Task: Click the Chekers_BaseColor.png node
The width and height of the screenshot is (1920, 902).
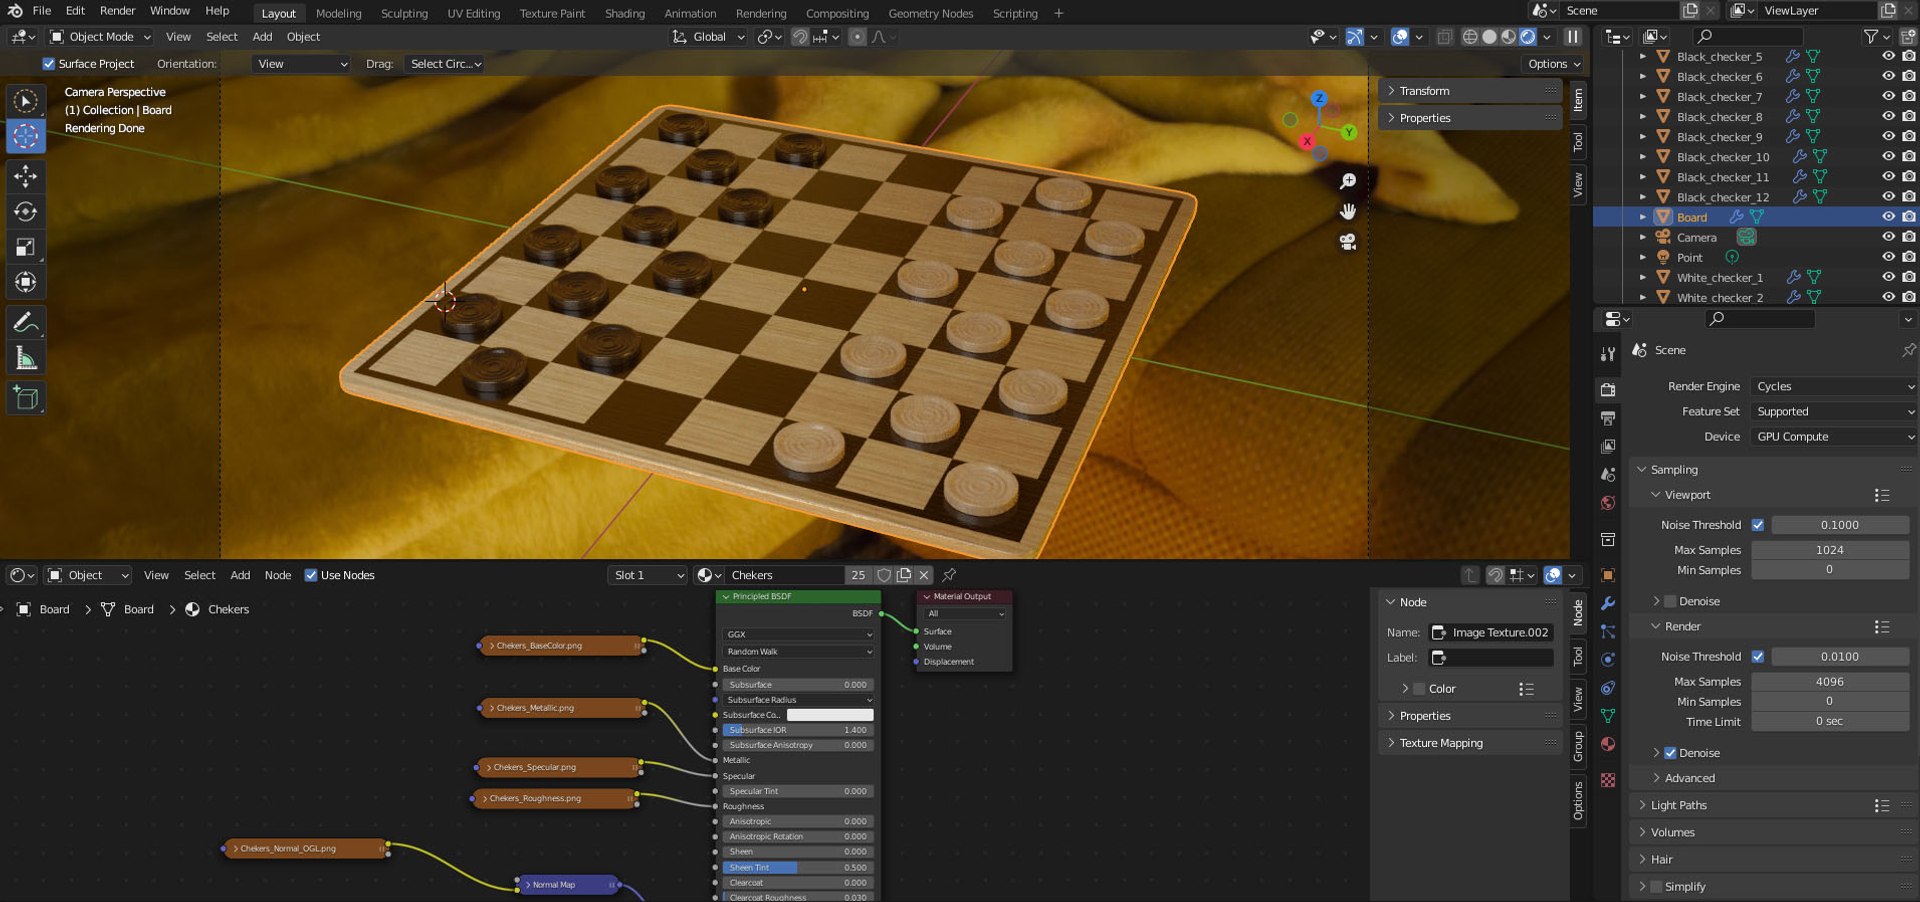Action: (562, 646)
